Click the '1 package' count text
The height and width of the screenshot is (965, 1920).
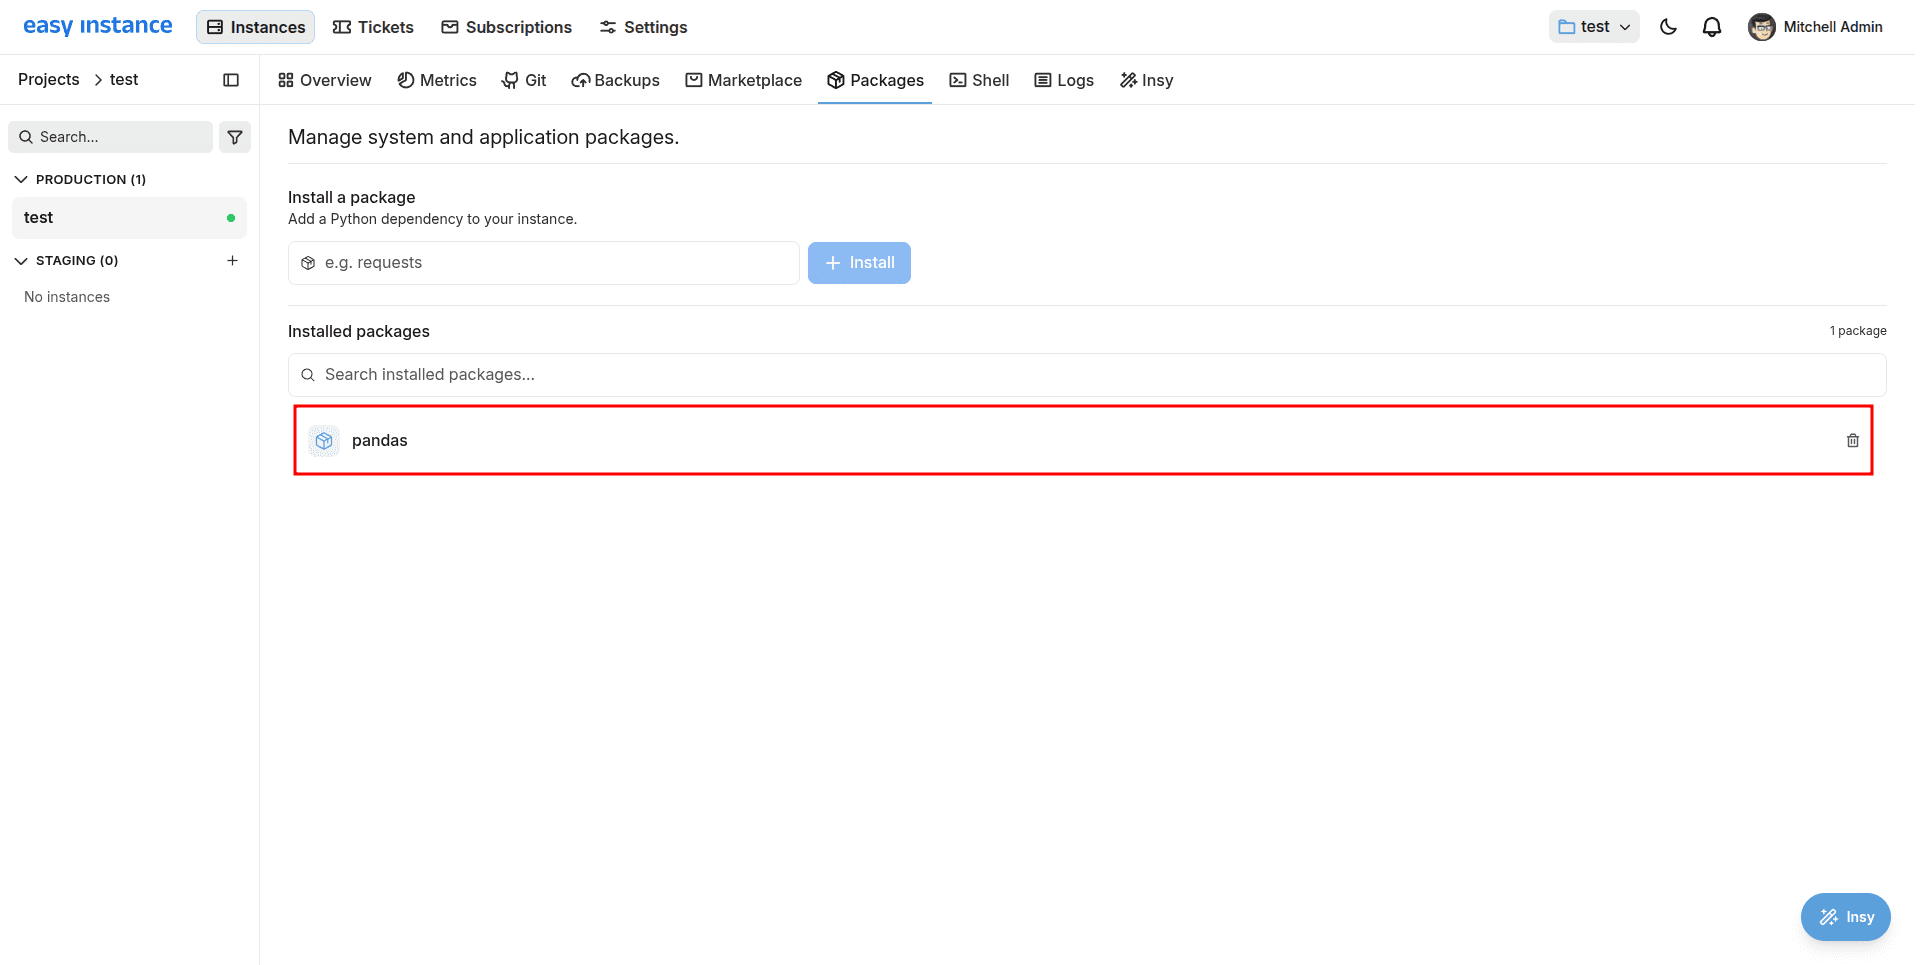point(1858,331)
